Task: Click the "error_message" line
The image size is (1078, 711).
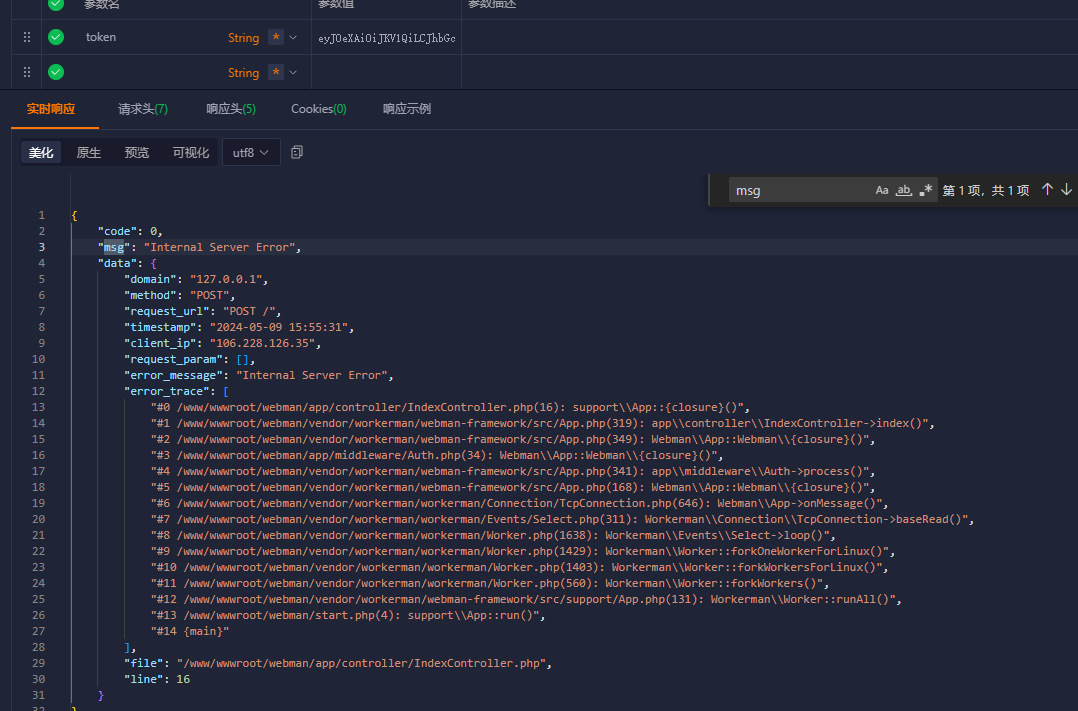Action: coord(258,375)
